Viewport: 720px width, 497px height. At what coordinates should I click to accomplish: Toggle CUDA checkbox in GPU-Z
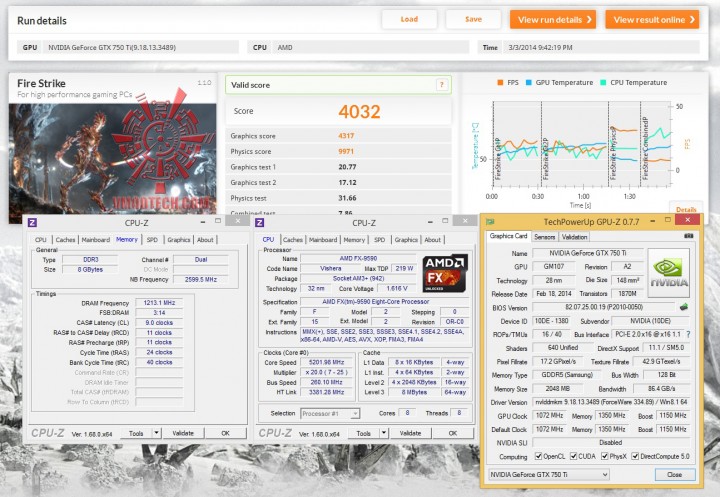coord(573,456)
